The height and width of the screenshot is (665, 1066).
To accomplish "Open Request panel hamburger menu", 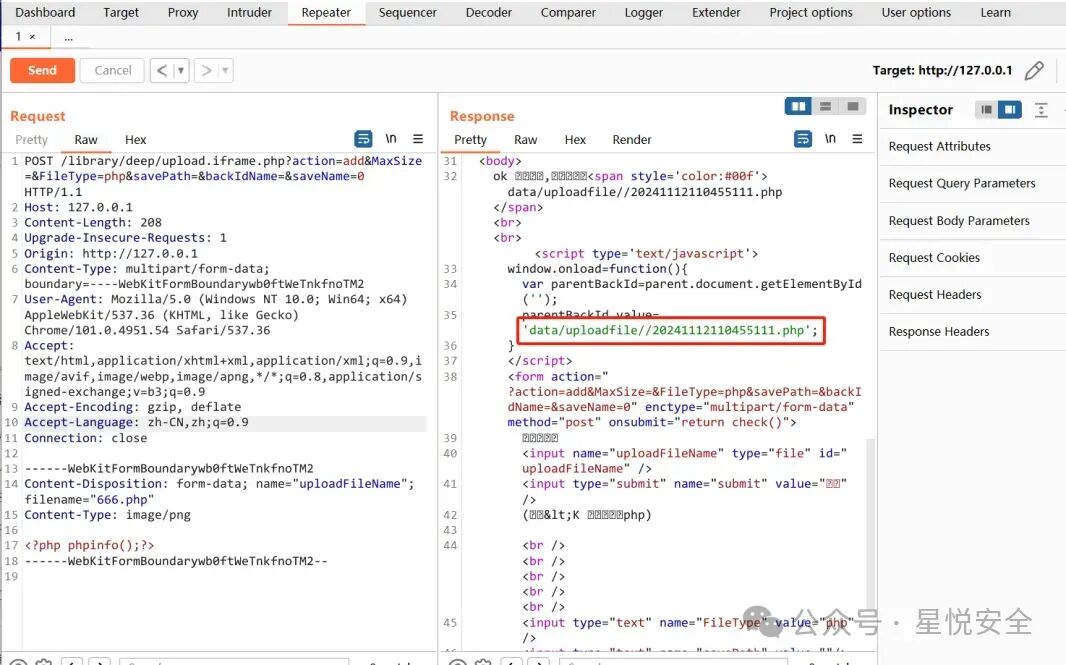I will point(417,139).
